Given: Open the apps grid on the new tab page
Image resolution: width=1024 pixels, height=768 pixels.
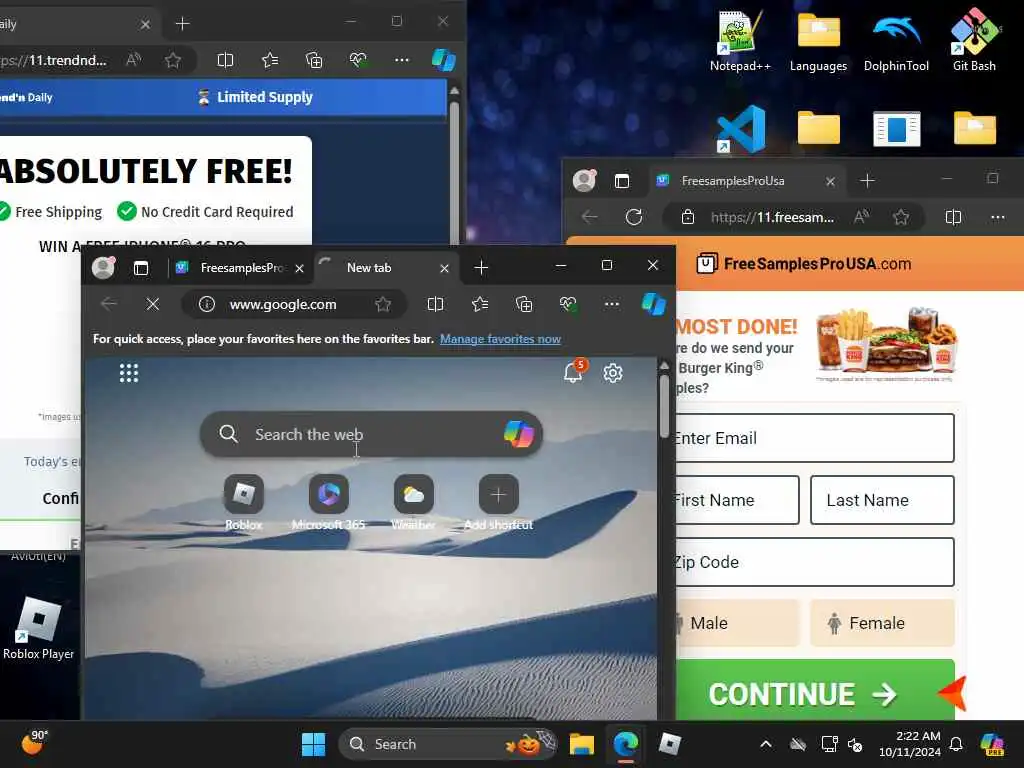Looking at the screenshot, I should click(x=129, y=373).
